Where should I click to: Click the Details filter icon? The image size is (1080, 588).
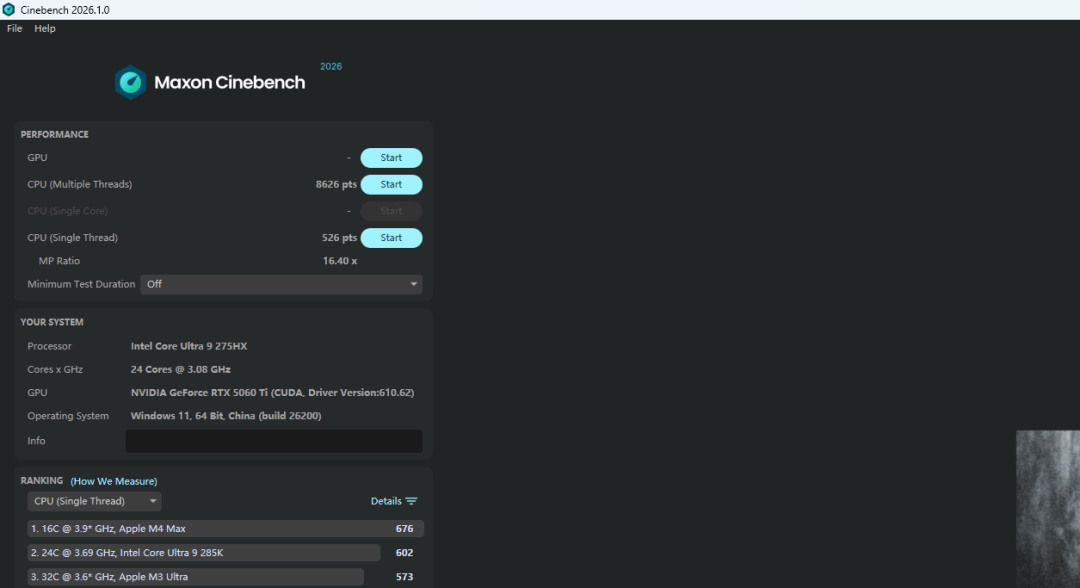pos(411,501)
